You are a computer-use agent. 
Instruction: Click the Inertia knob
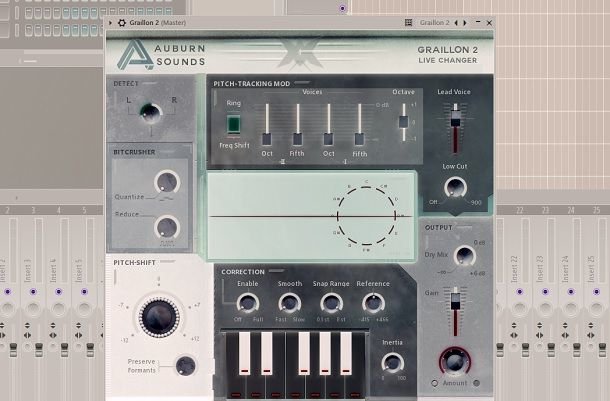point(393,363)
